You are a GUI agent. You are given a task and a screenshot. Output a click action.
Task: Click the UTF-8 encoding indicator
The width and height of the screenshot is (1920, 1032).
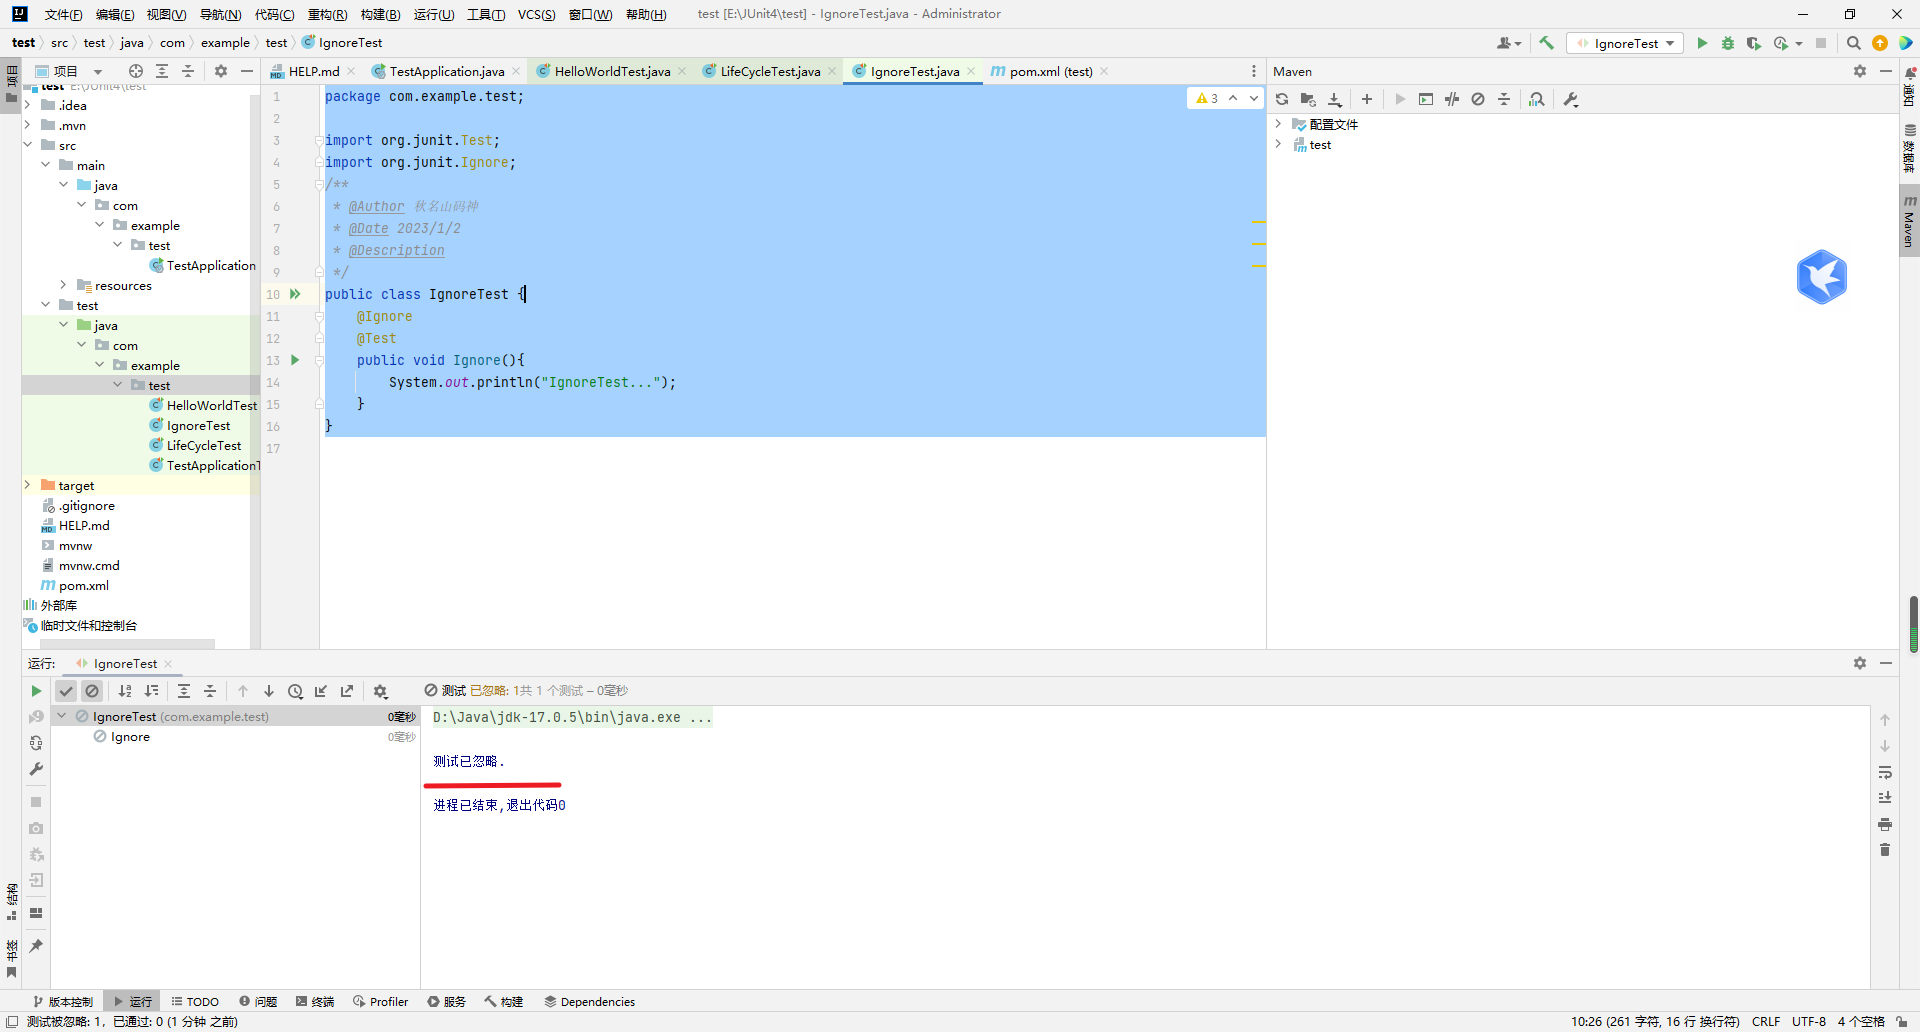1808,1021
